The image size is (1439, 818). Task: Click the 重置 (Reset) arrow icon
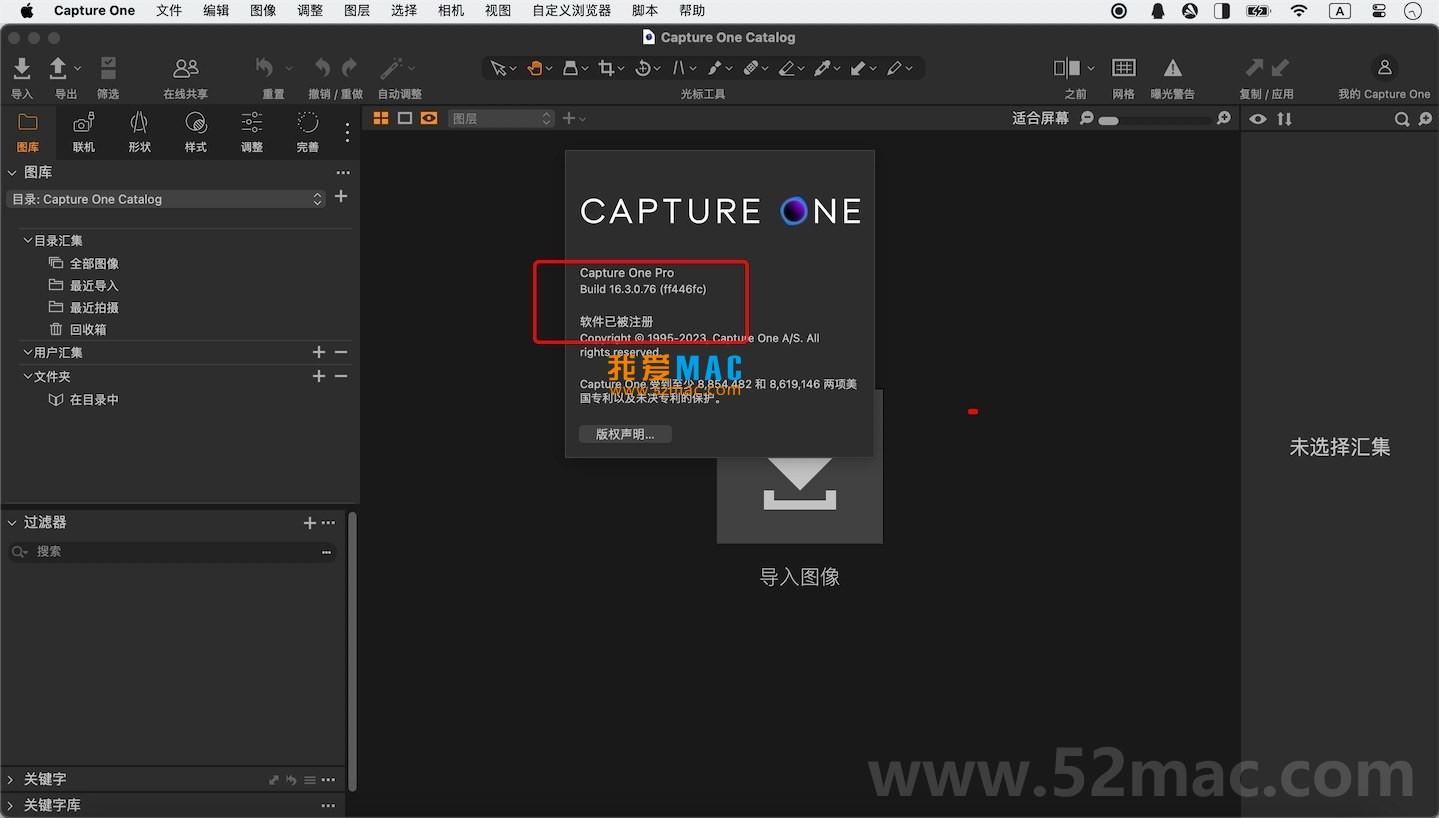click(264, 68)
